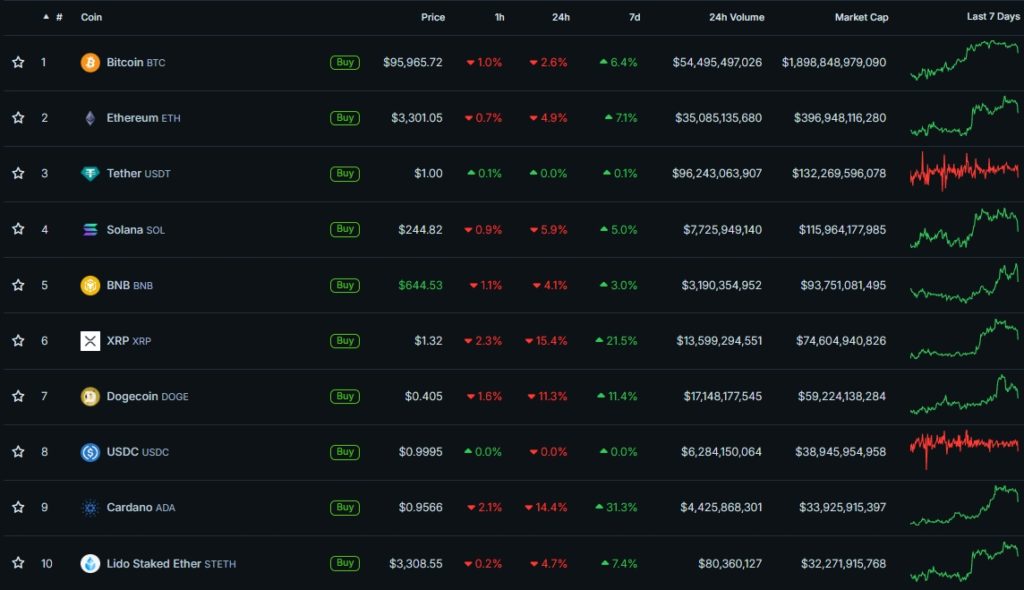Click Buy for USDC
The width and height of the screenshot is (1024, 590).
pyautogui.click(x=345, y=452)
